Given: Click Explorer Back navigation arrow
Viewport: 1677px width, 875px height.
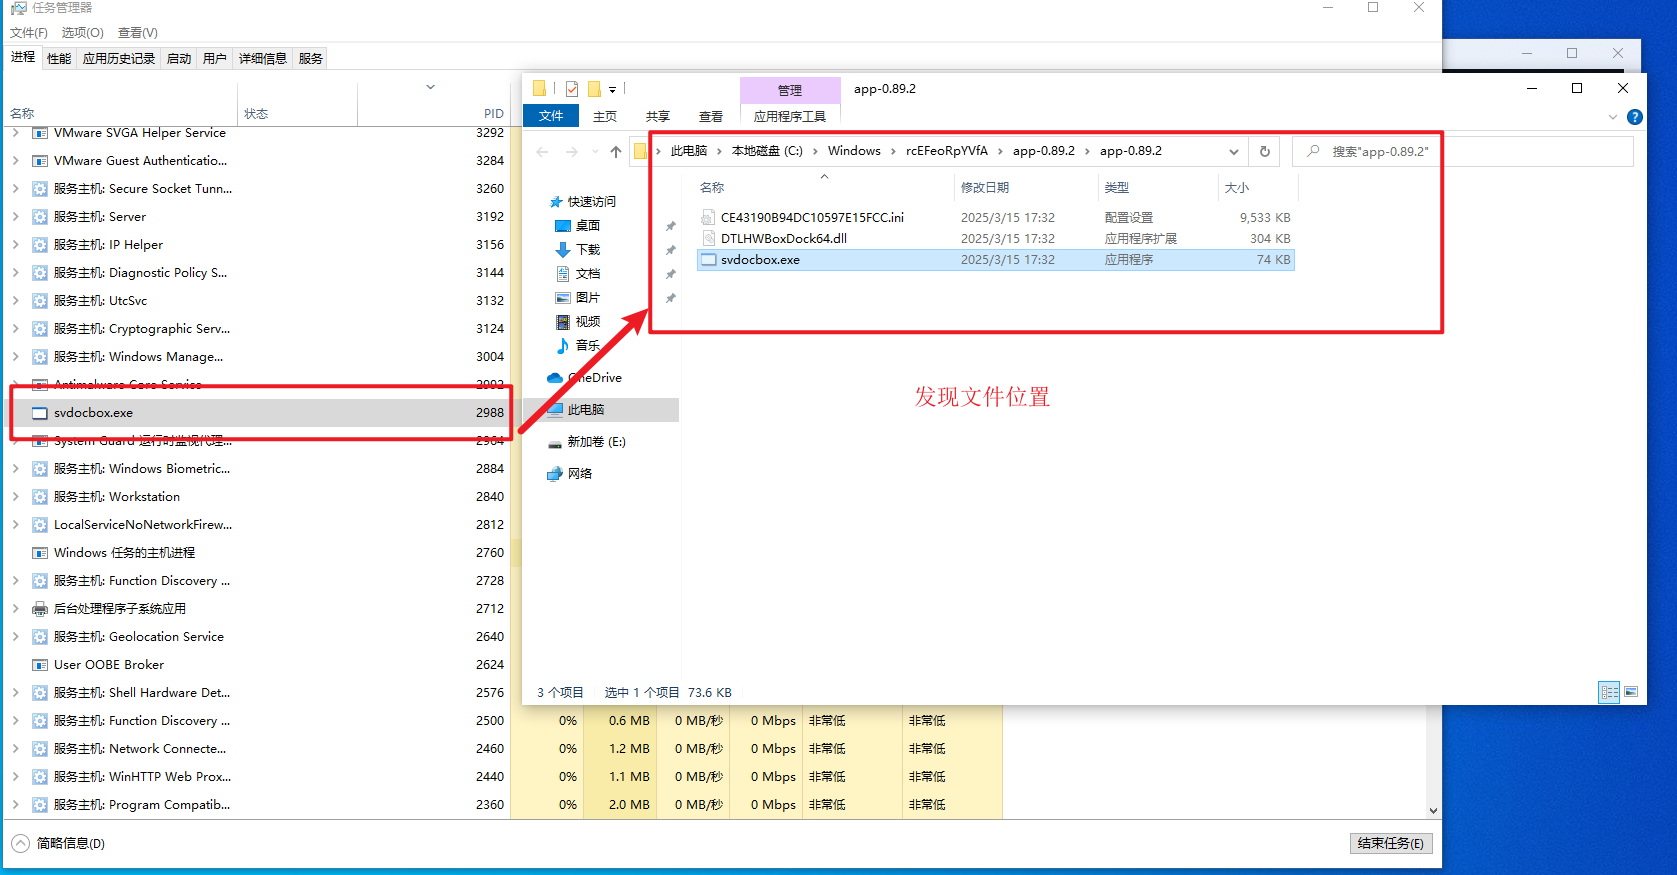Looking at the screenshot, I should [x=542, y=152].
